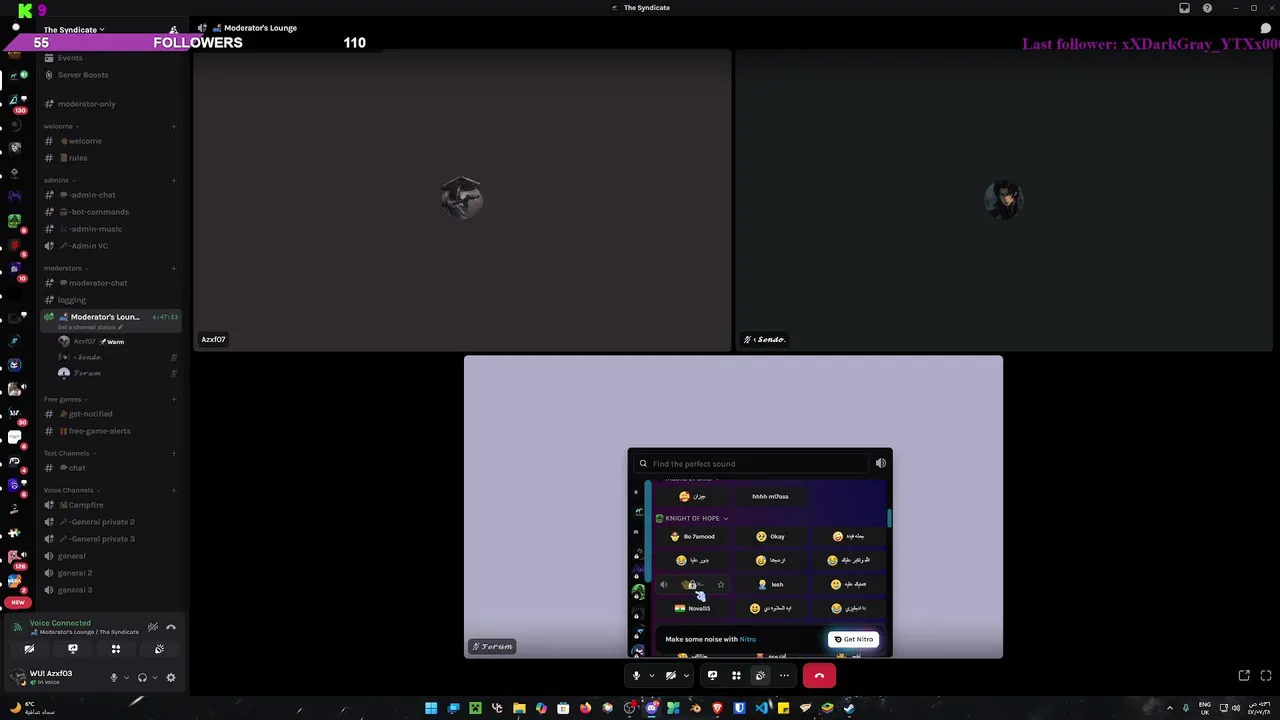Image resolution: width=1280 pixels, height=720 pixels.
Task: Join the -General private 2 voice channel
Action: pyautogui.click(x=111, y=522)
